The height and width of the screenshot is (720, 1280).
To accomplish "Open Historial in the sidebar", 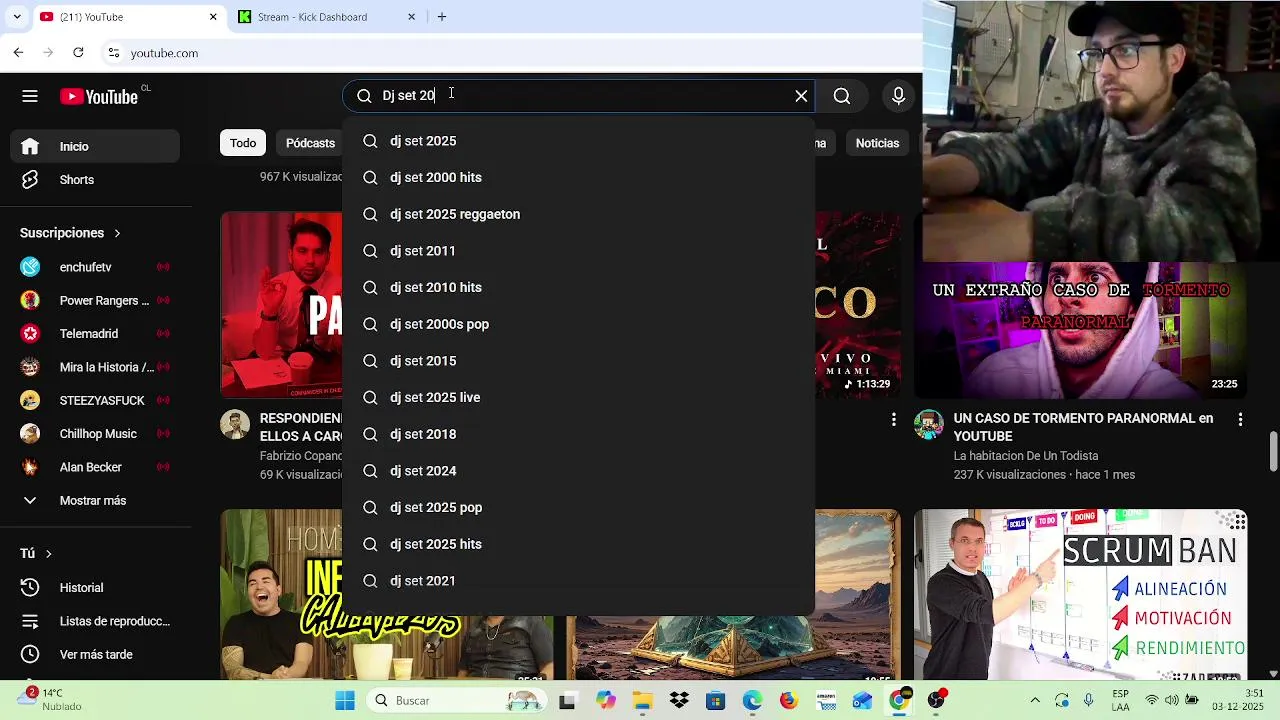I will point(96,588).
